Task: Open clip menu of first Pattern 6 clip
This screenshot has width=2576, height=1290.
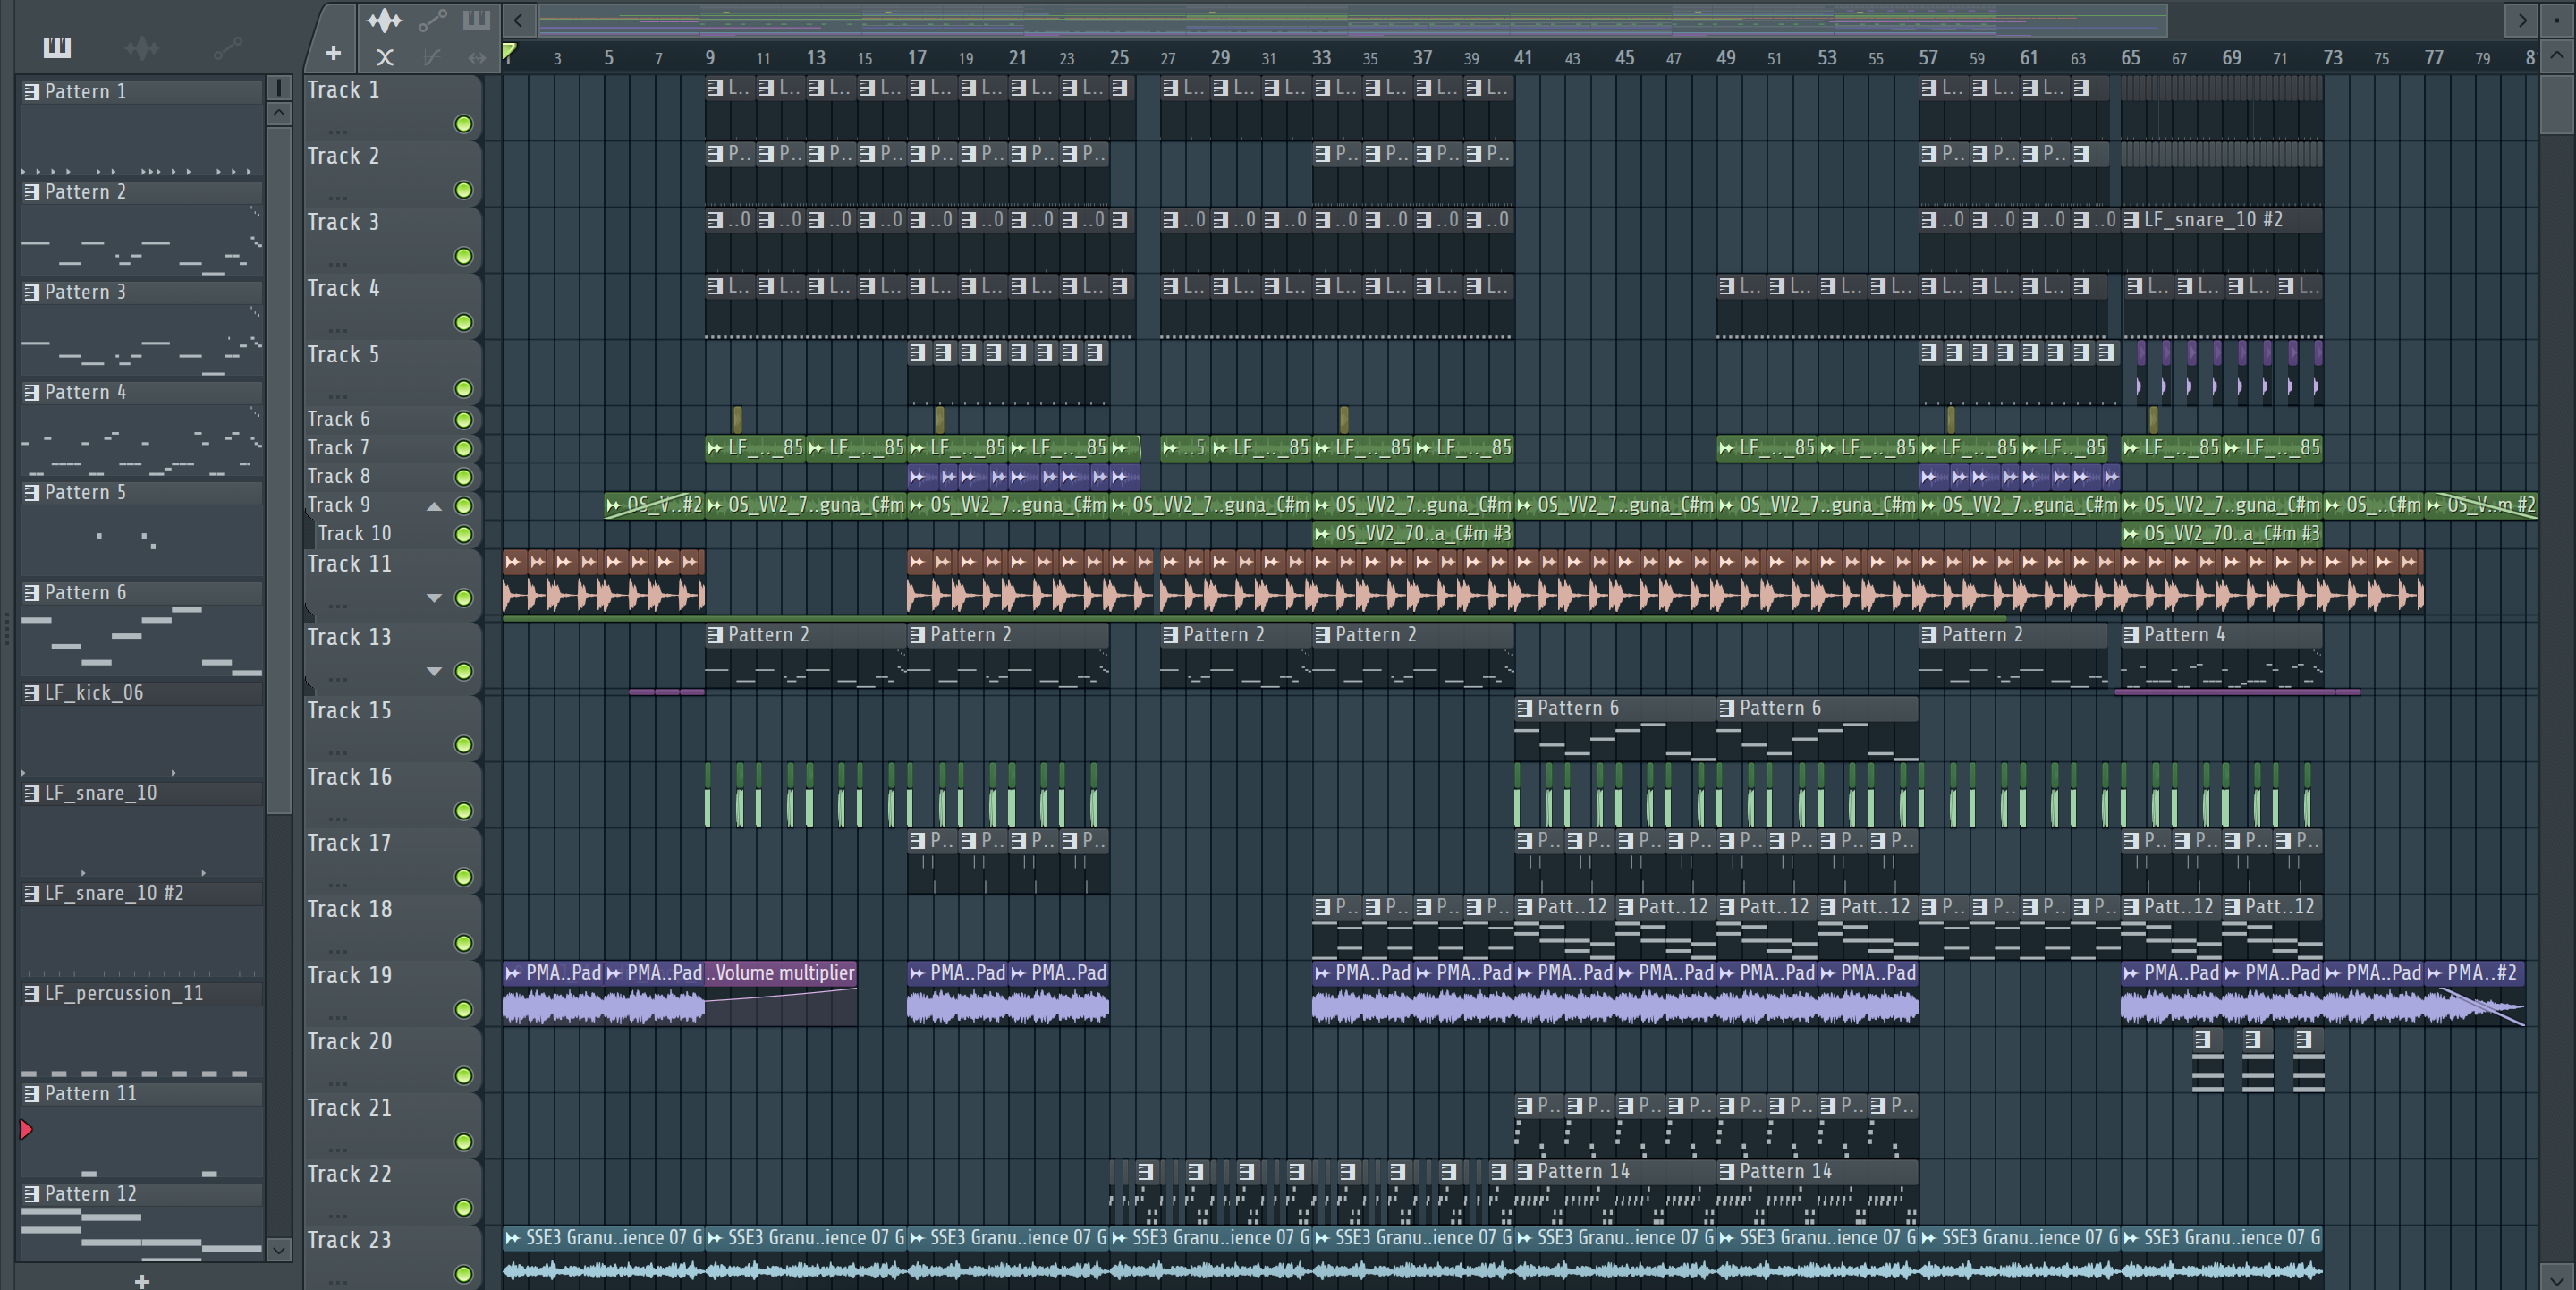Action: [x=1524, y=708]
